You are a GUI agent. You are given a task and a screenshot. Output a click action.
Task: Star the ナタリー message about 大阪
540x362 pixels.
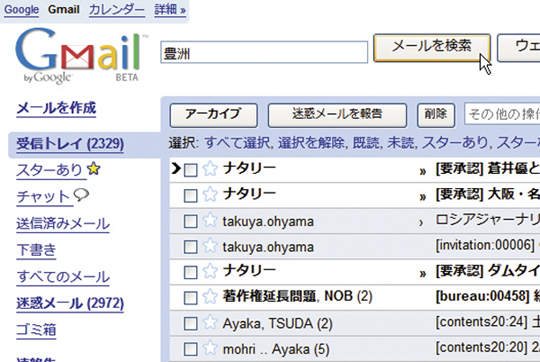coord(210,195)
